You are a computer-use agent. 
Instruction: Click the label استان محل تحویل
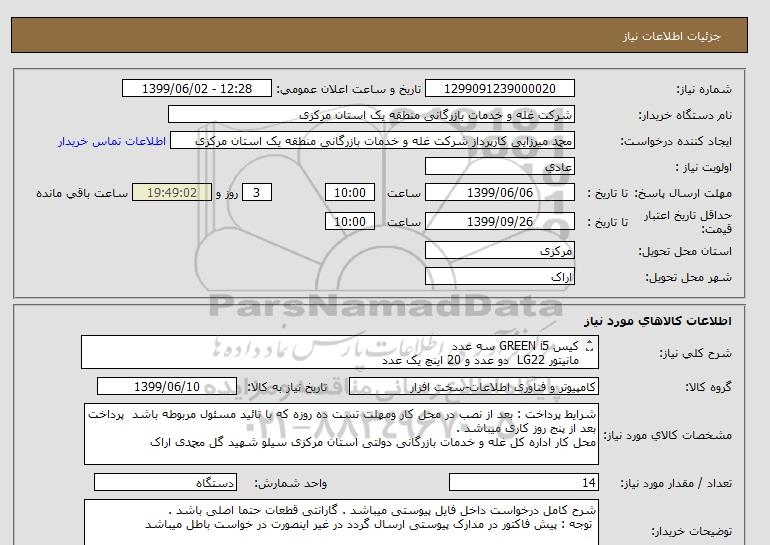[685, 251]
